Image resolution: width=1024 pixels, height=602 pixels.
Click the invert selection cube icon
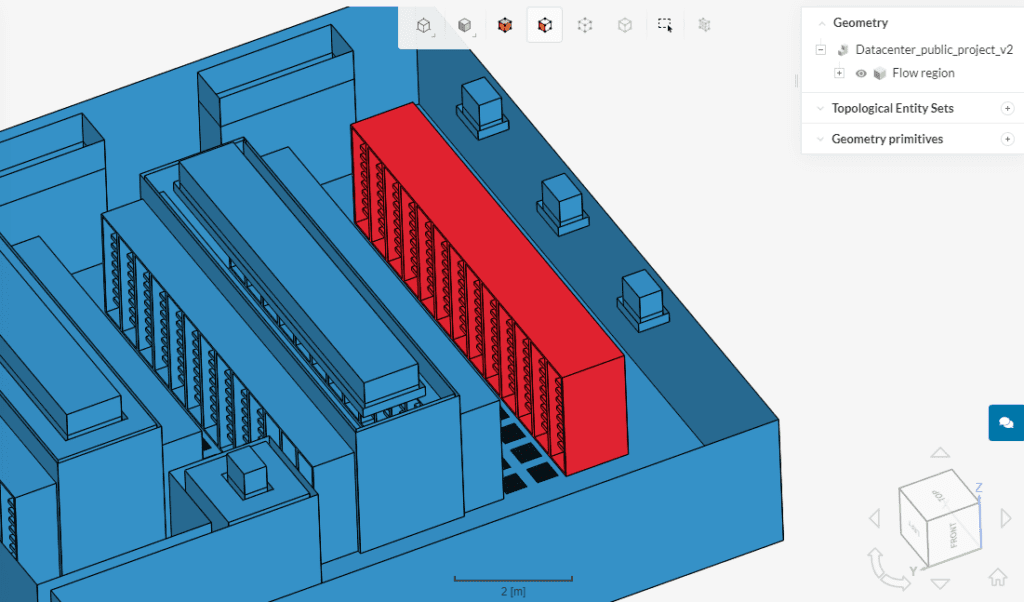pos(505,25)
